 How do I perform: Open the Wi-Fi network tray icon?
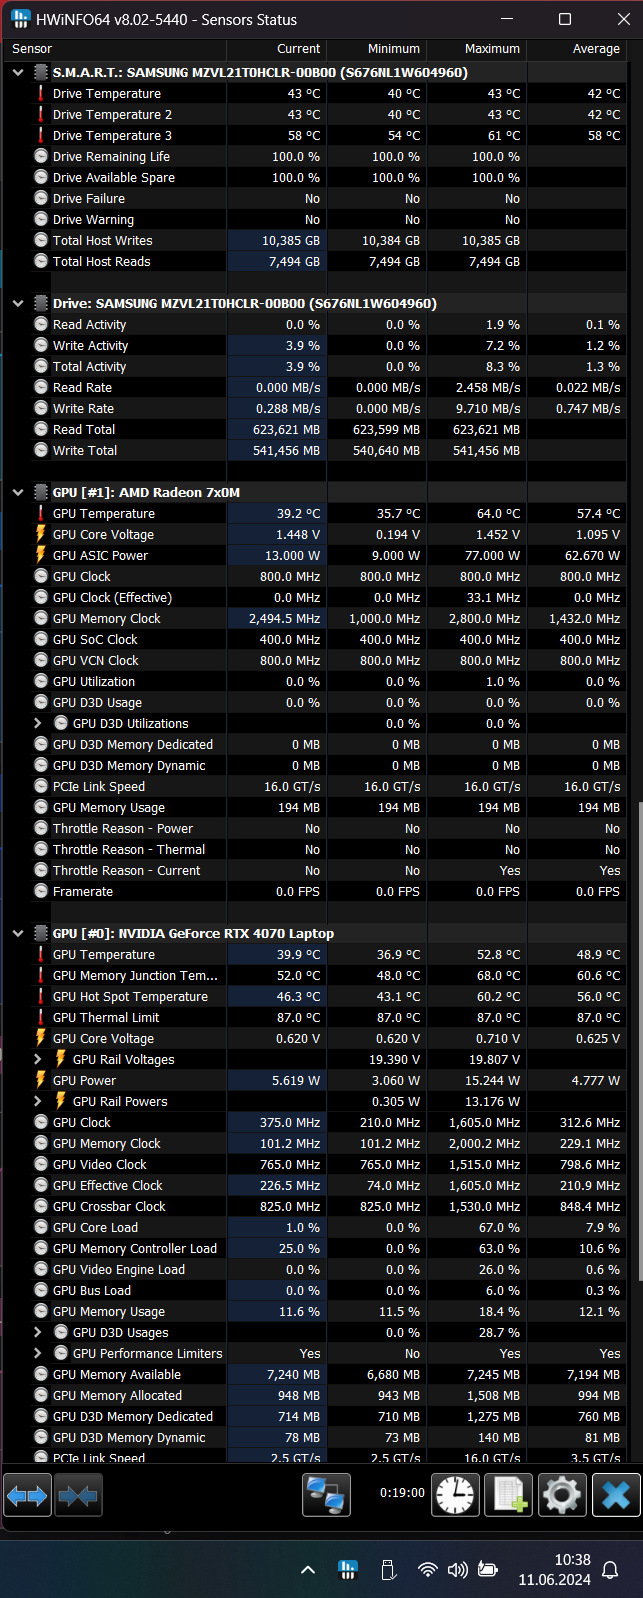tap(428, 1570)
